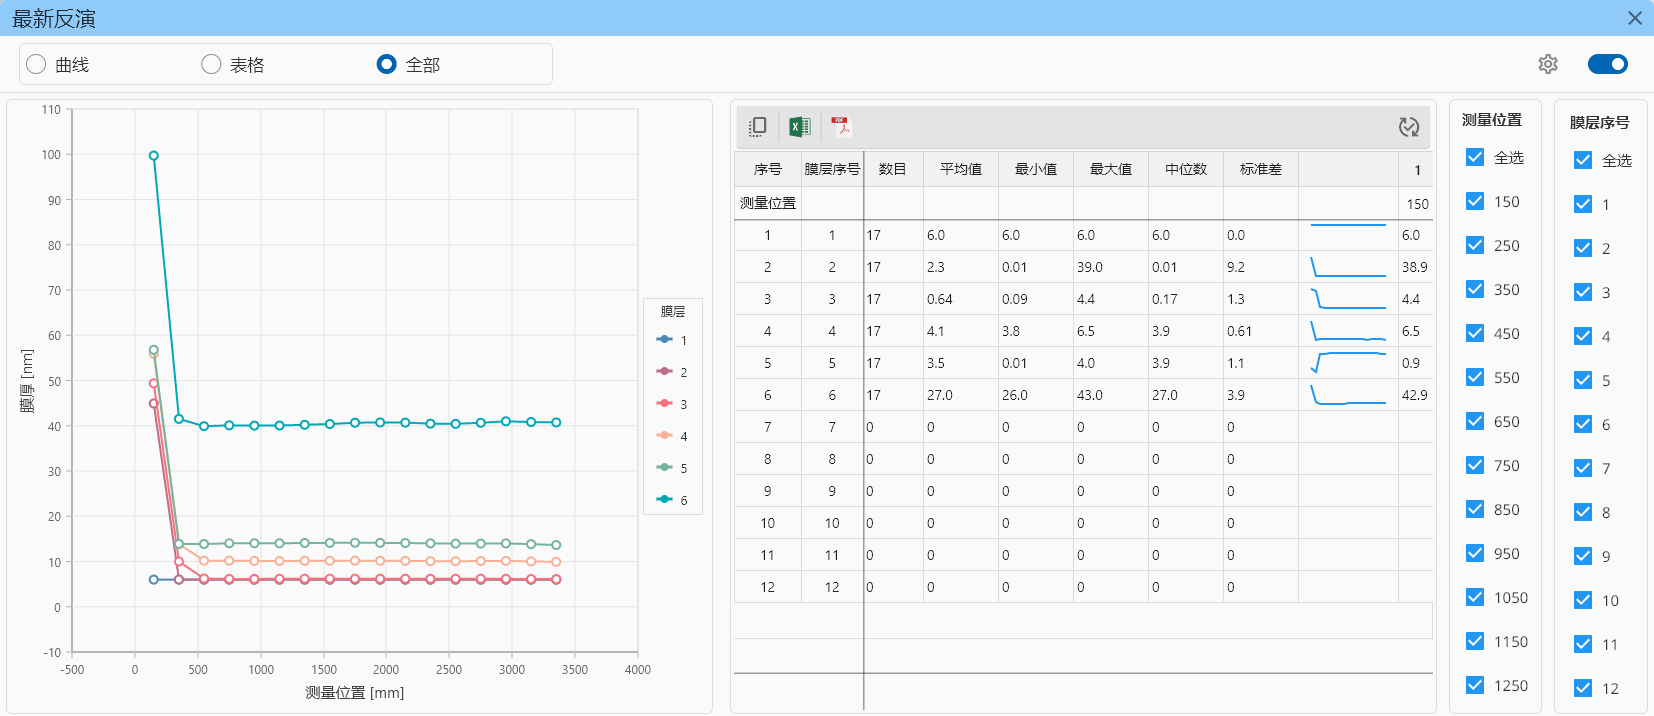Click the 平均值 column header
The height and width of the screenshot is (716, 1654).
pyautogui.click(x=961, y=169)
